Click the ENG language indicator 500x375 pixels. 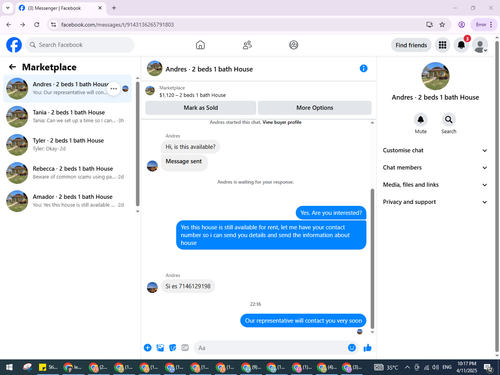[447, 367]
